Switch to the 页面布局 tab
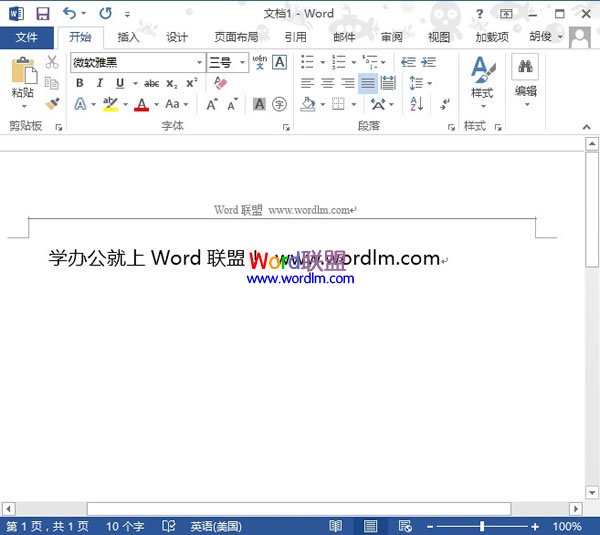The width and height of the screenshot is (600, 535). tap(236, 38)
